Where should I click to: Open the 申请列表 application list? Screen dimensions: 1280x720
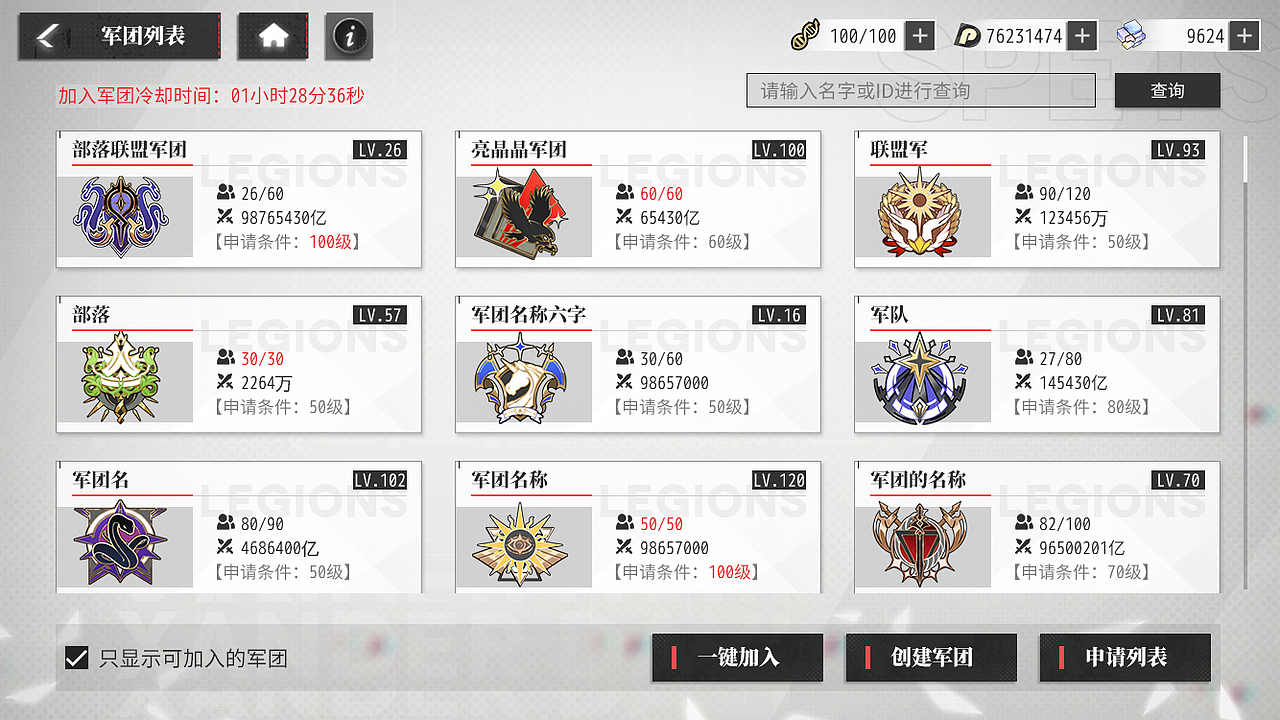coord(1125,657)
